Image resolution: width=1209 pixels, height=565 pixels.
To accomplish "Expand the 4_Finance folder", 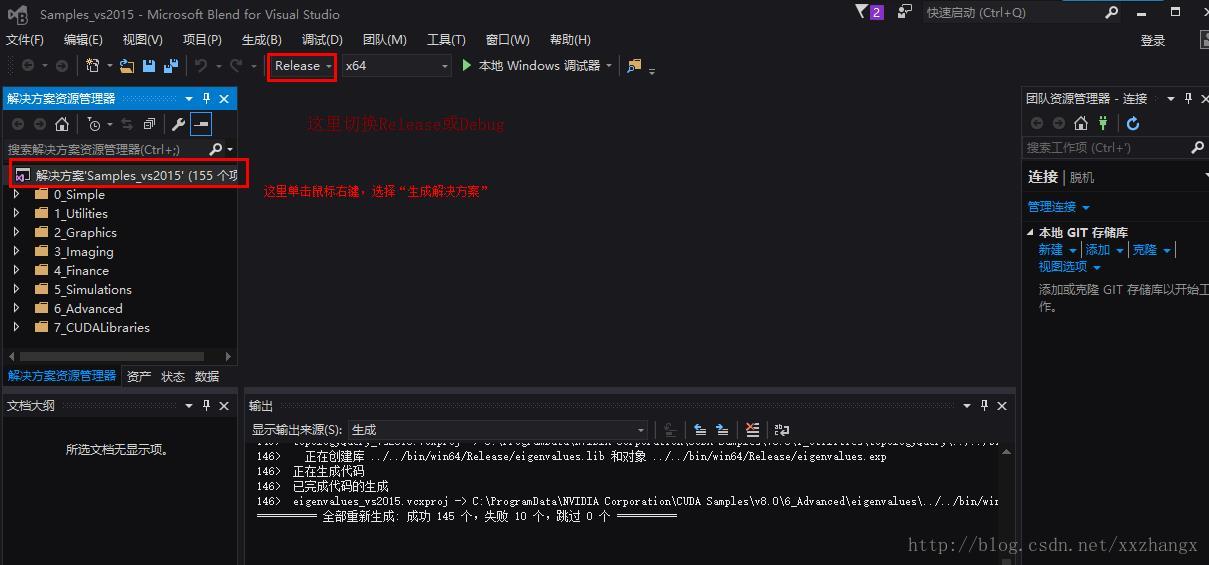I will (16, 270).
